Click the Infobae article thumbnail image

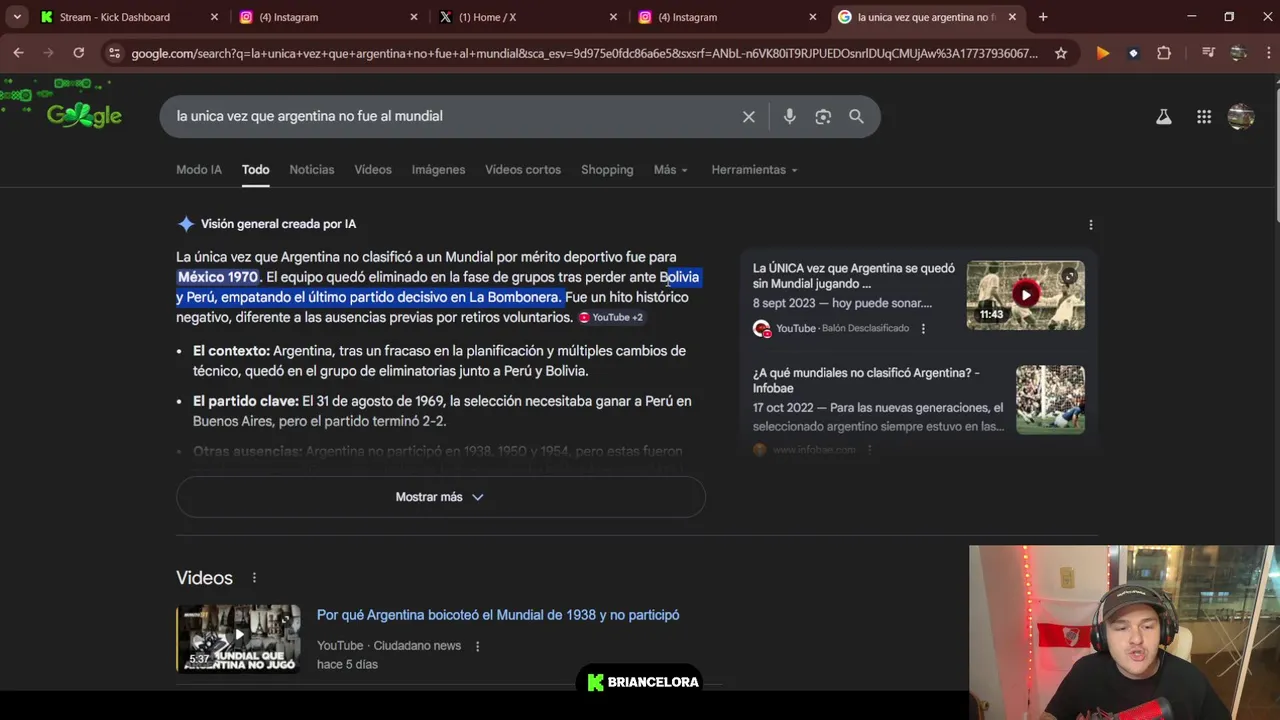[1050, 399]
